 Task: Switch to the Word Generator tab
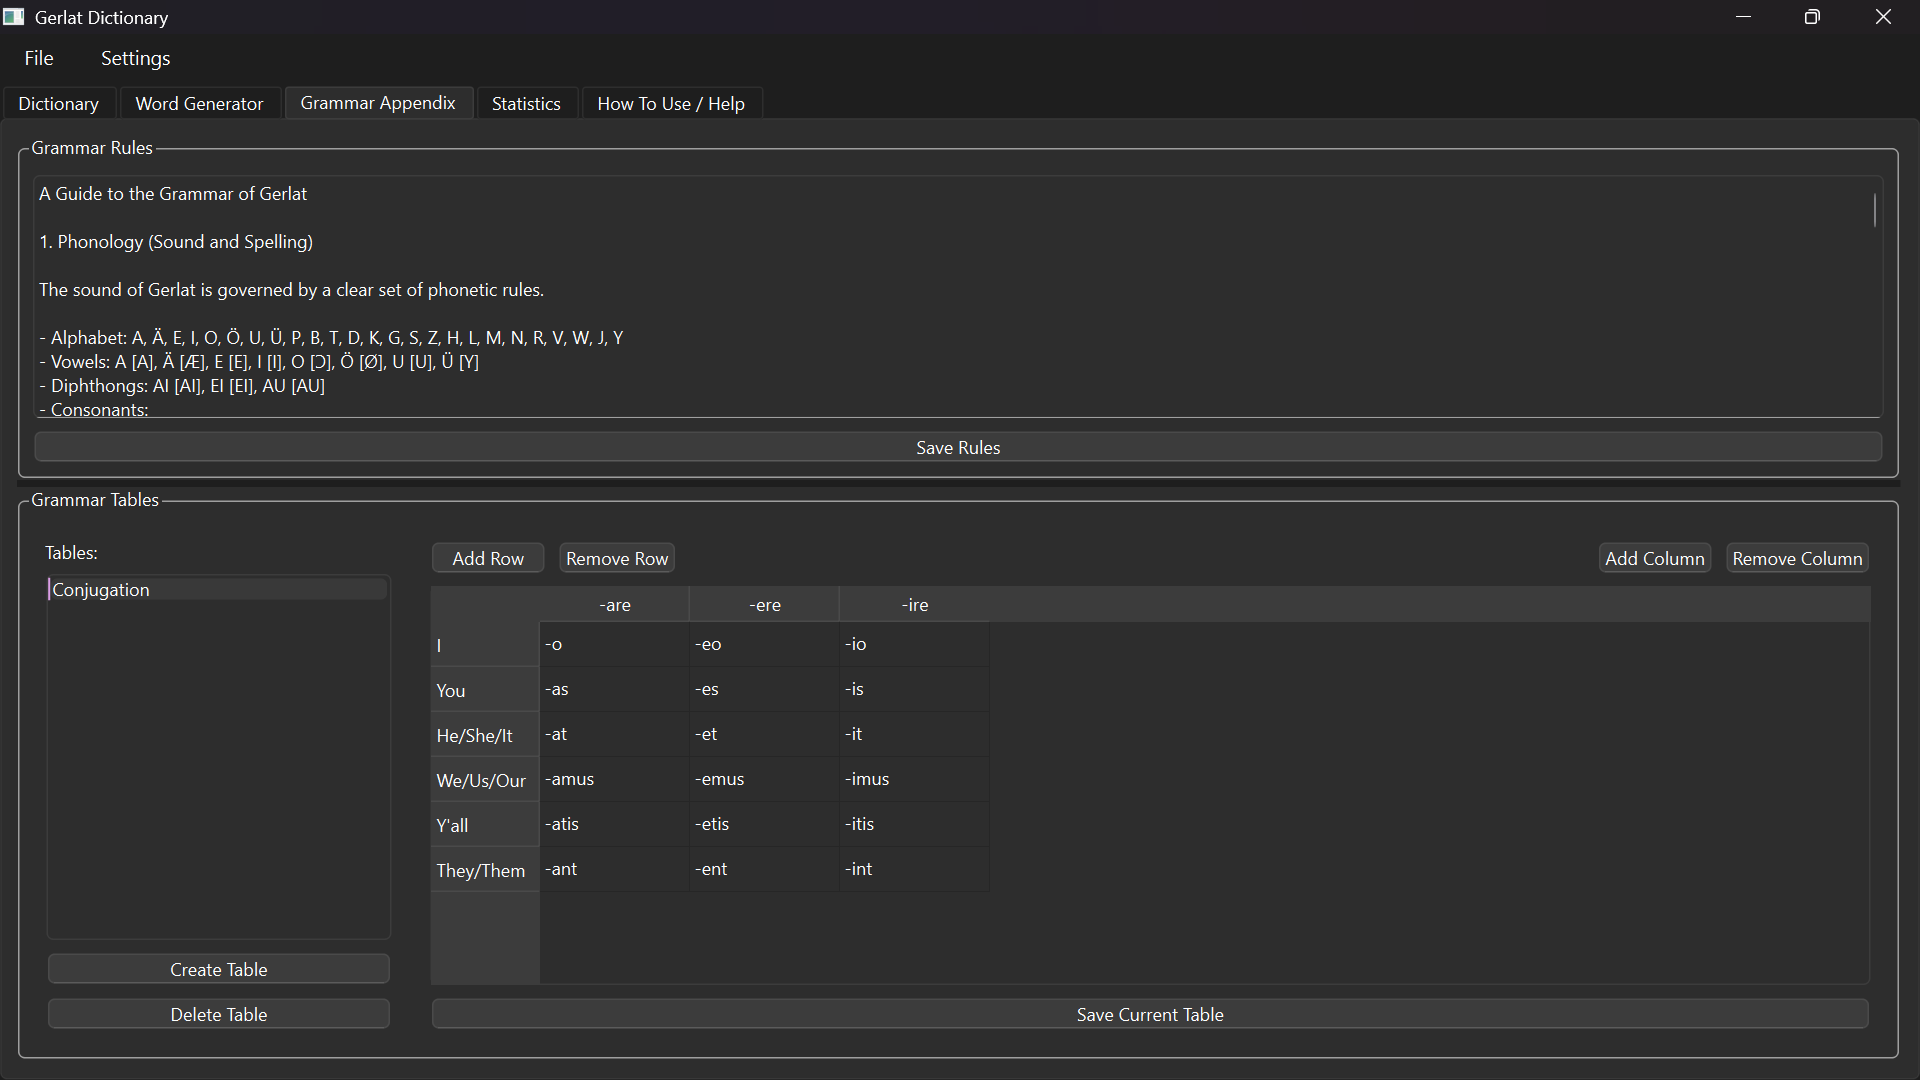[199, 103]
